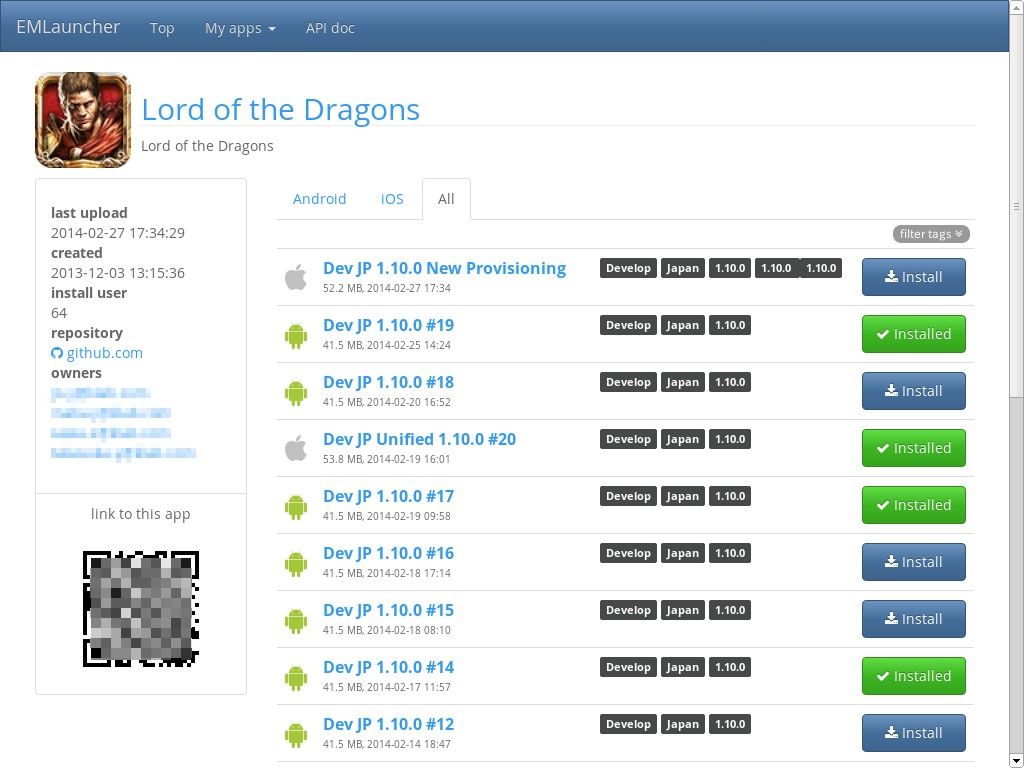
Task: Open Dev JP 1.10.0 #18 package link
Action: click(389, 382)
